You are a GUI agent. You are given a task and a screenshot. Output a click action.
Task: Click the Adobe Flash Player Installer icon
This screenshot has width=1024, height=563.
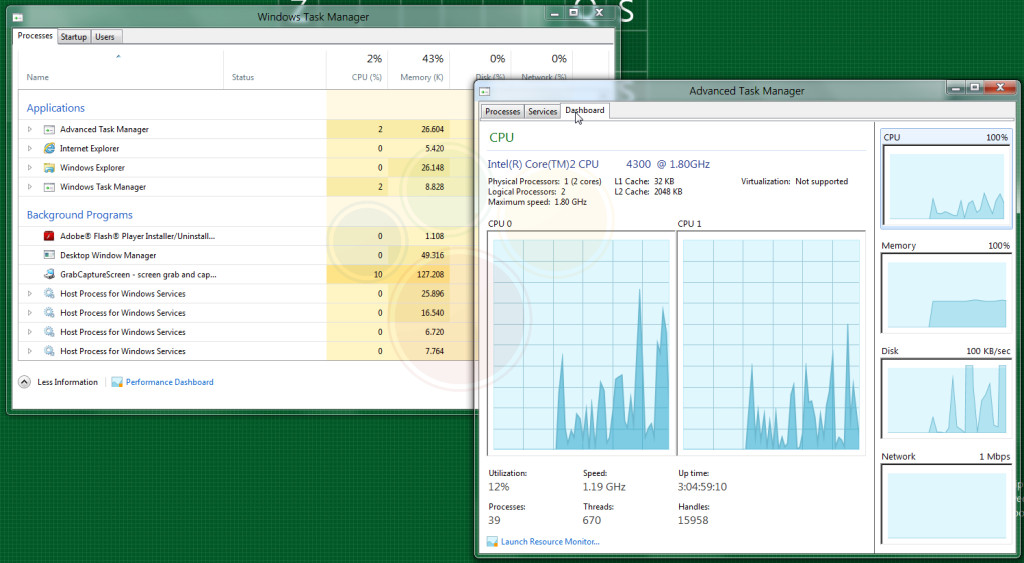[49, 236]
